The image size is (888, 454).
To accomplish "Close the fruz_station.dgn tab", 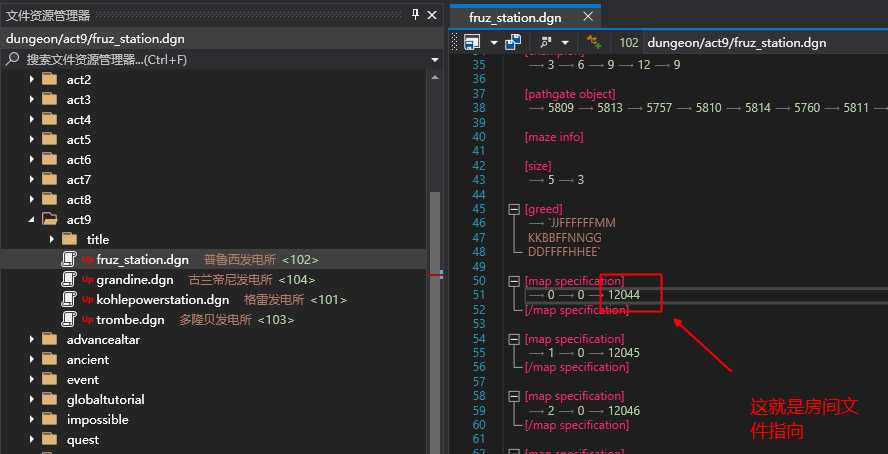I will pyautogui.click(x=588, y=16).
